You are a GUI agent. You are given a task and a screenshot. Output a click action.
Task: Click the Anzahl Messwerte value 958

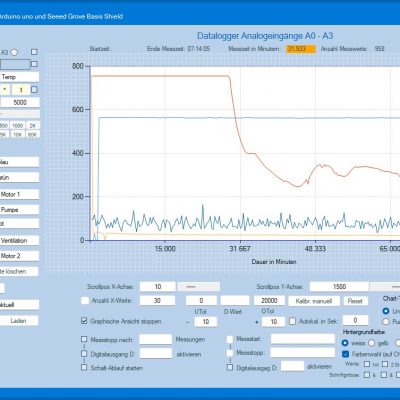point(379,49)
